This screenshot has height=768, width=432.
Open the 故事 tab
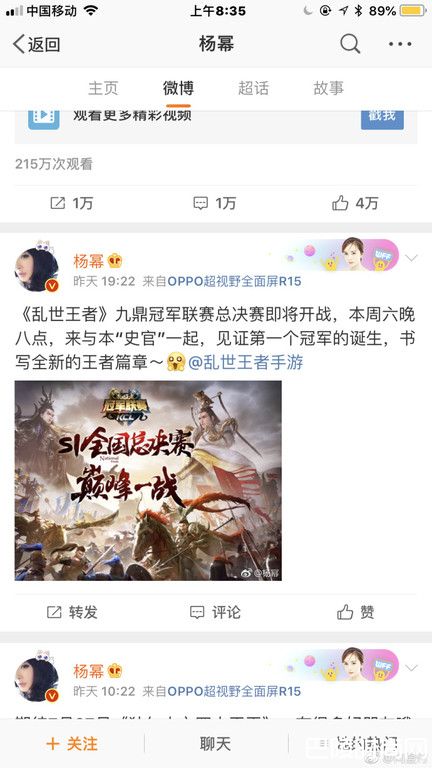328,88
